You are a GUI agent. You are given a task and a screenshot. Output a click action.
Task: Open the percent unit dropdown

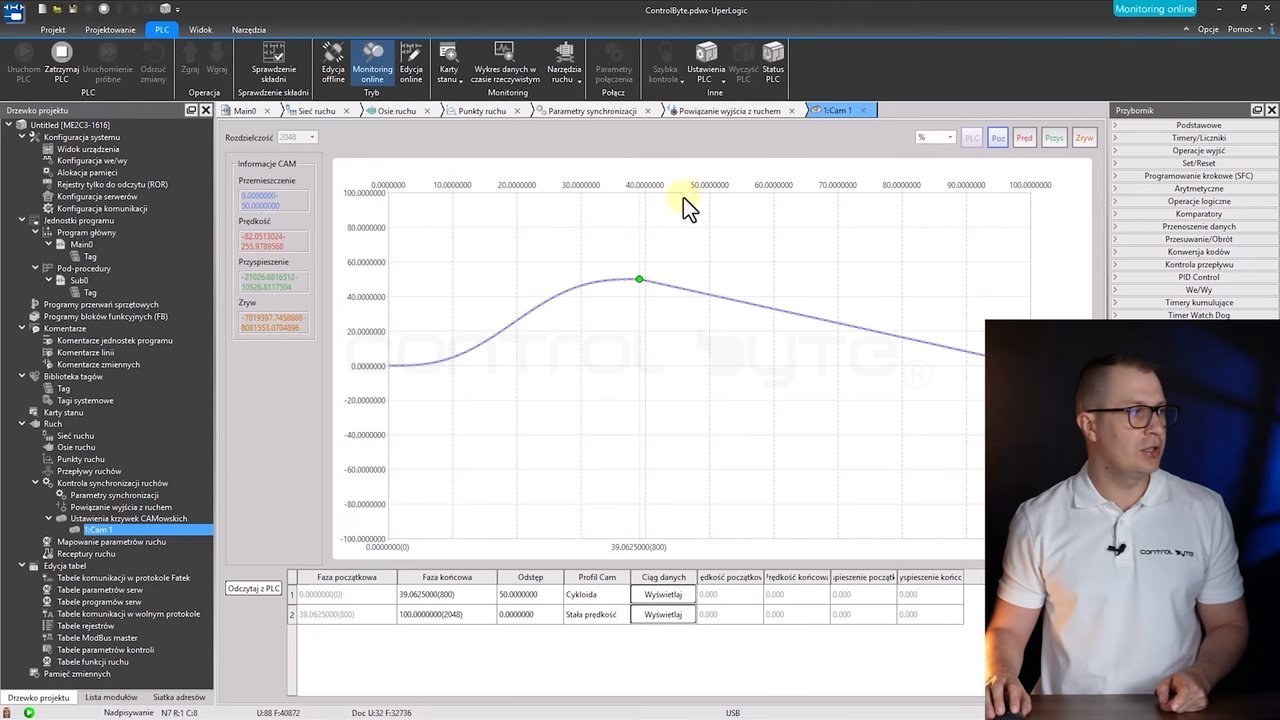(x=935, y=138)
